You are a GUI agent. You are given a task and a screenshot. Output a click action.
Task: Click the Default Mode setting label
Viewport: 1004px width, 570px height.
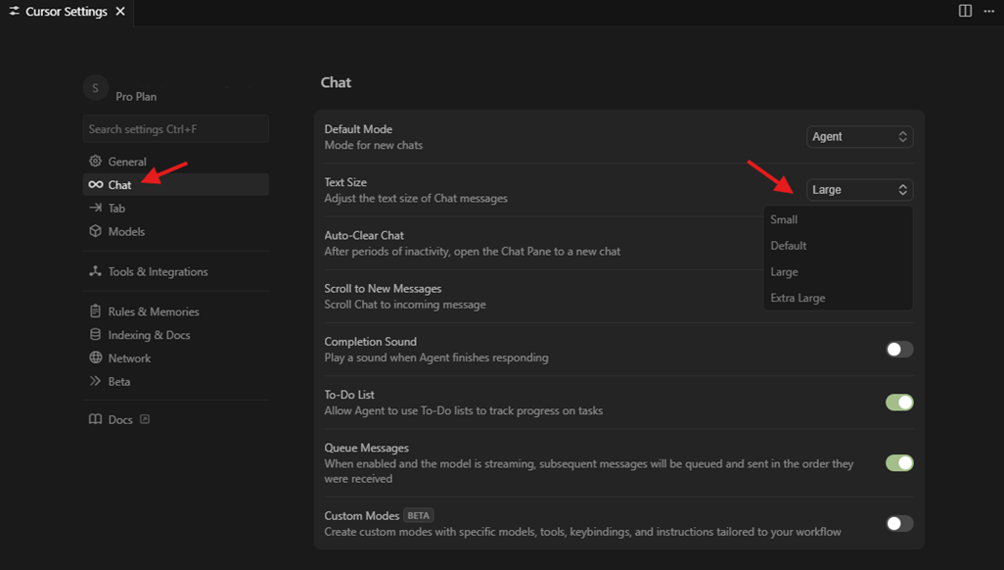358,129
